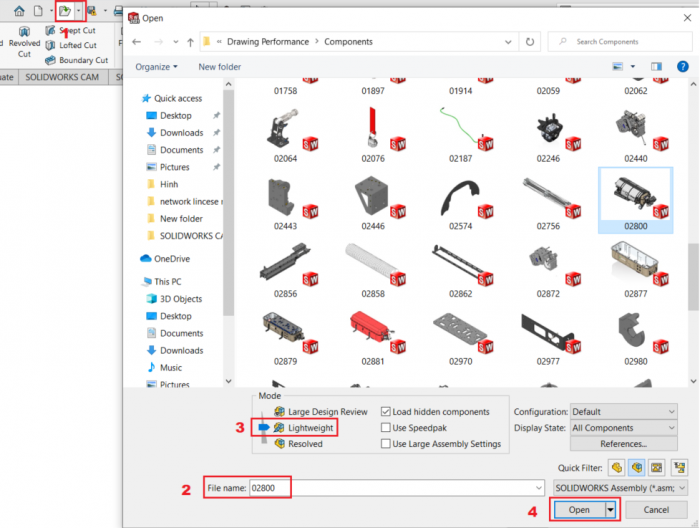Click the Components breadcrumb
The image size is (700, 528).
click(x=348, y=42)
